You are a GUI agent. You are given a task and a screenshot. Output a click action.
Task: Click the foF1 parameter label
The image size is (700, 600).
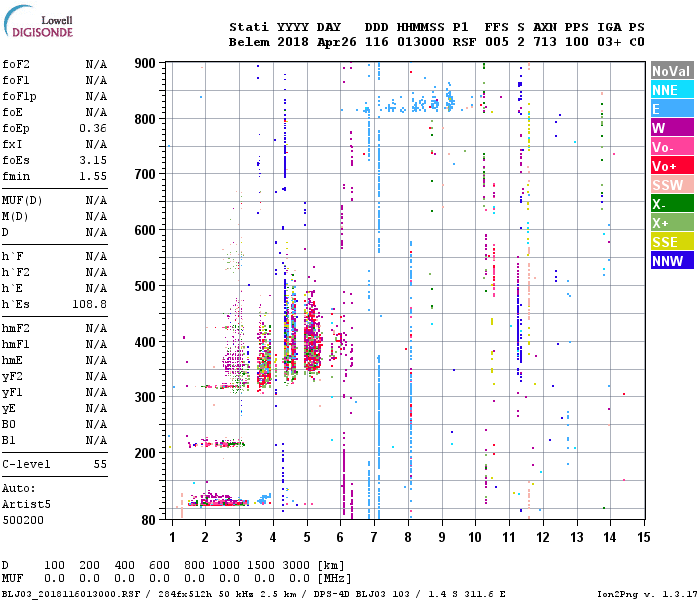pos(16,80)
